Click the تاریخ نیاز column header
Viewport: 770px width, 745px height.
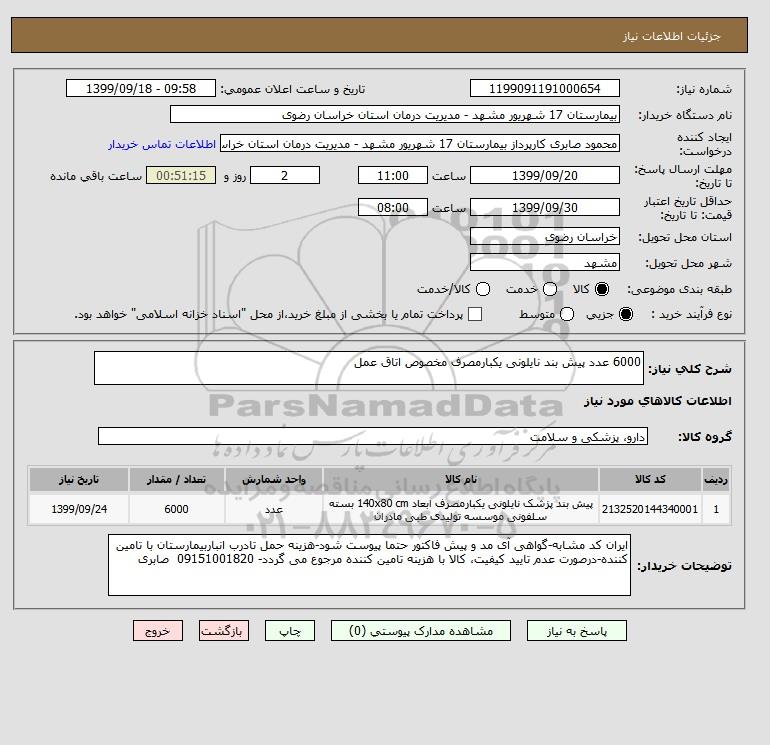tap(79, 479)
